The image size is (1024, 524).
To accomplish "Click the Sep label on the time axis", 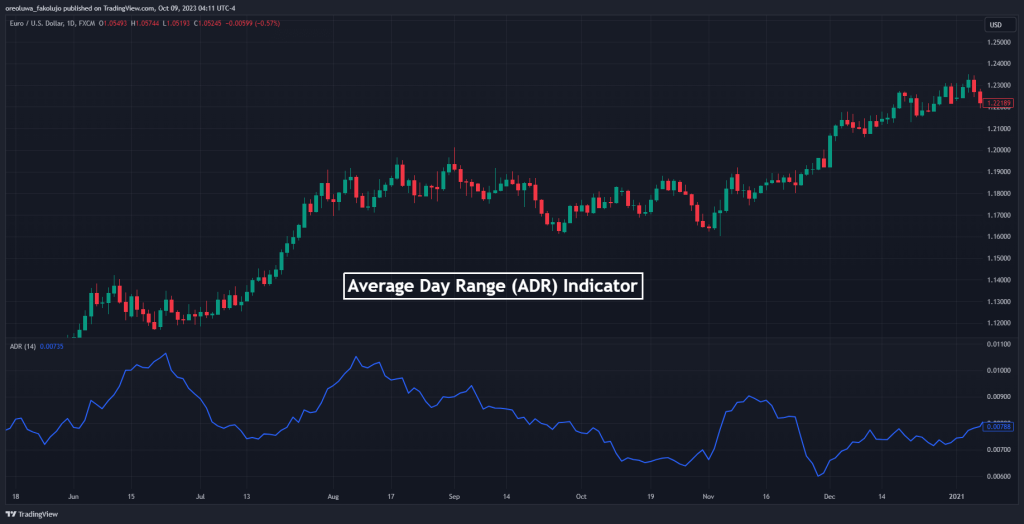I will point(453,495).
